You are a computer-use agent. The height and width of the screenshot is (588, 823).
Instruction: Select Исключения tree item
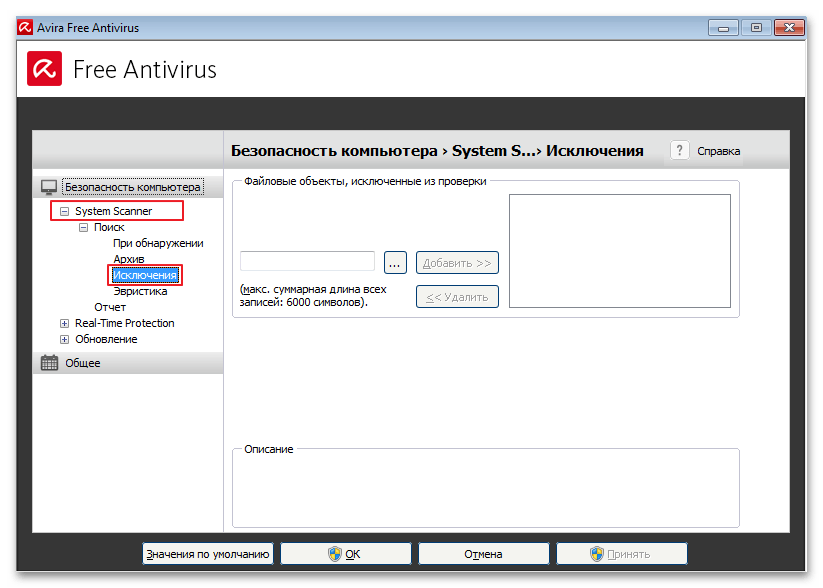(145, 275)
